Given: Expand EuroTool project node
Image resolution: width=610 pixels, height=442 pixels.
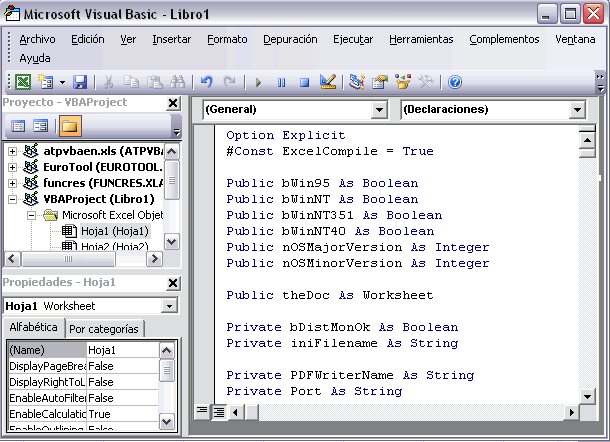Looking at the screenshot, I should pyautogui.click(x=12, y=167).
